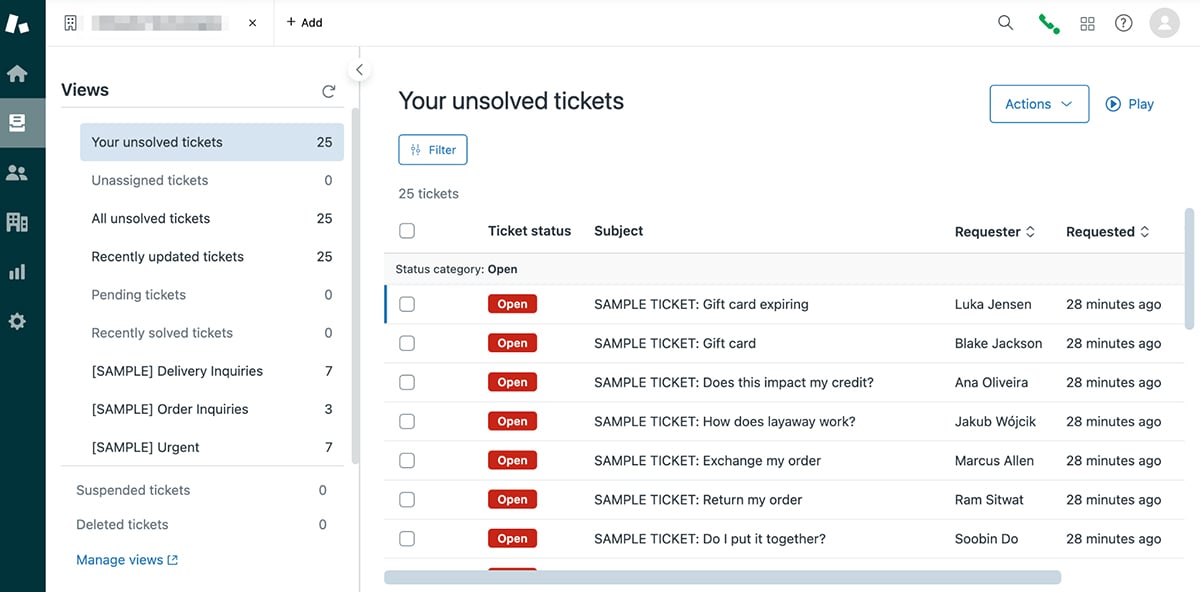This screenshot has width=1200, height=592.
Task: Open the Admin settings gear icon
Action: point(22,320)
